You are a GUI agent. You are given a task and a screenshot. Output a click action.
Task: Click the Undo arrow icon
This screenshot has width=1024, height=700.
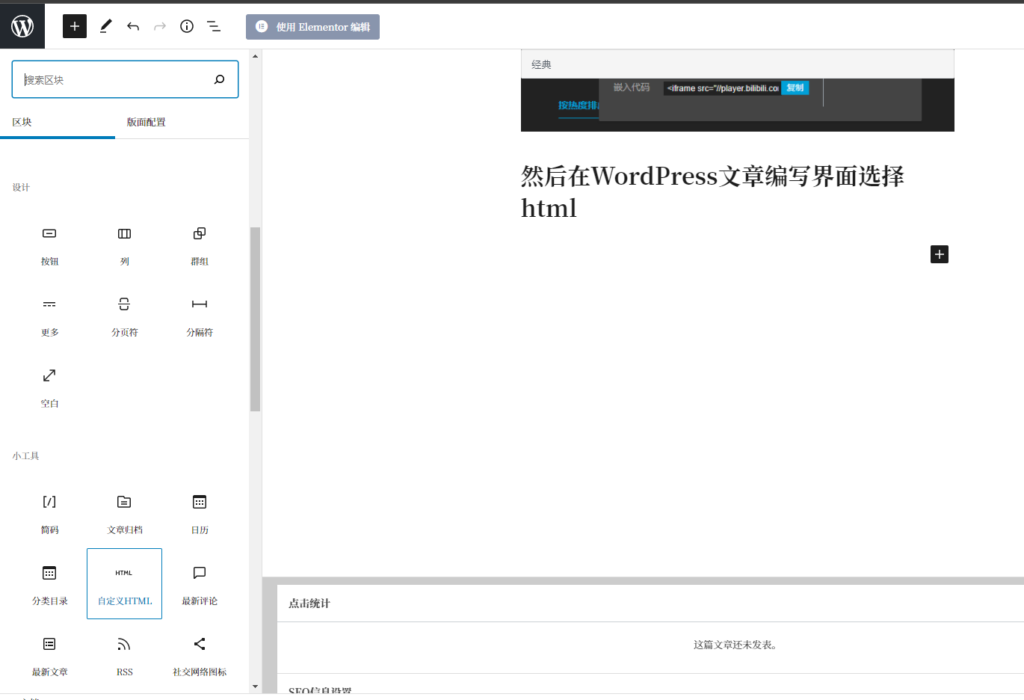coord(133,25)
